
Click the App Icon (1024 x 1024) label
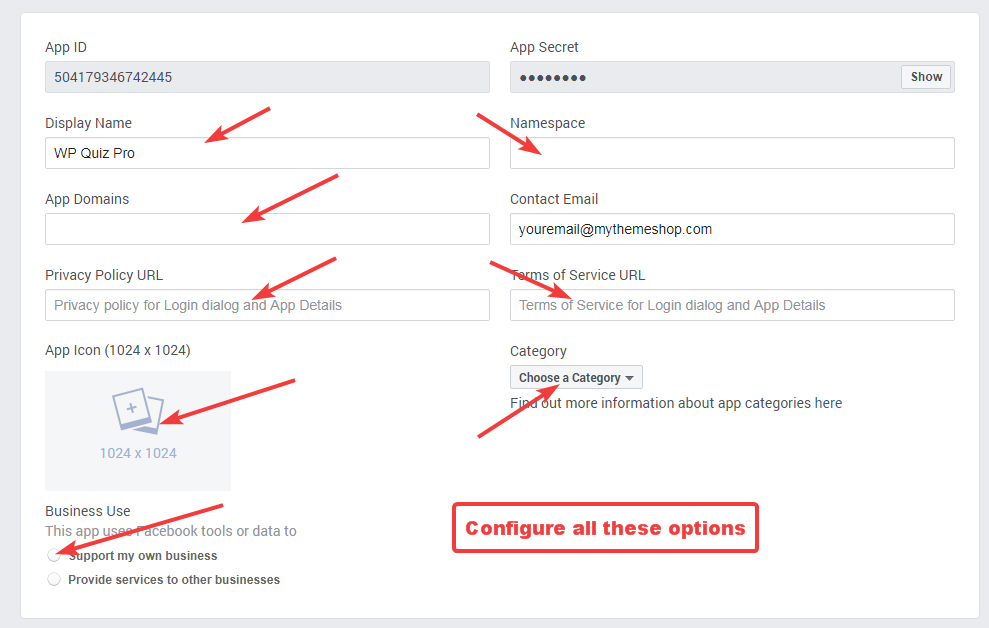click(118, 351)
